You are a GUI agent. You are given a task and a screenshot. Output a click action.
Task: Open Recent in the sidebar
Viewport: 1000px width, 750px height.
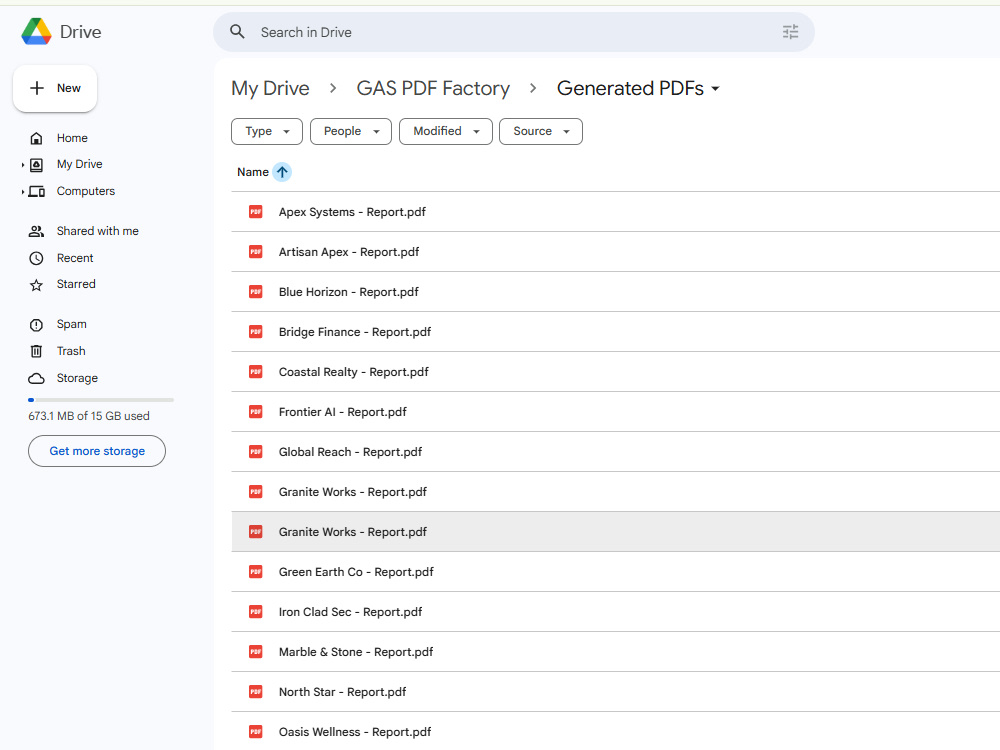tap(75, 258)
